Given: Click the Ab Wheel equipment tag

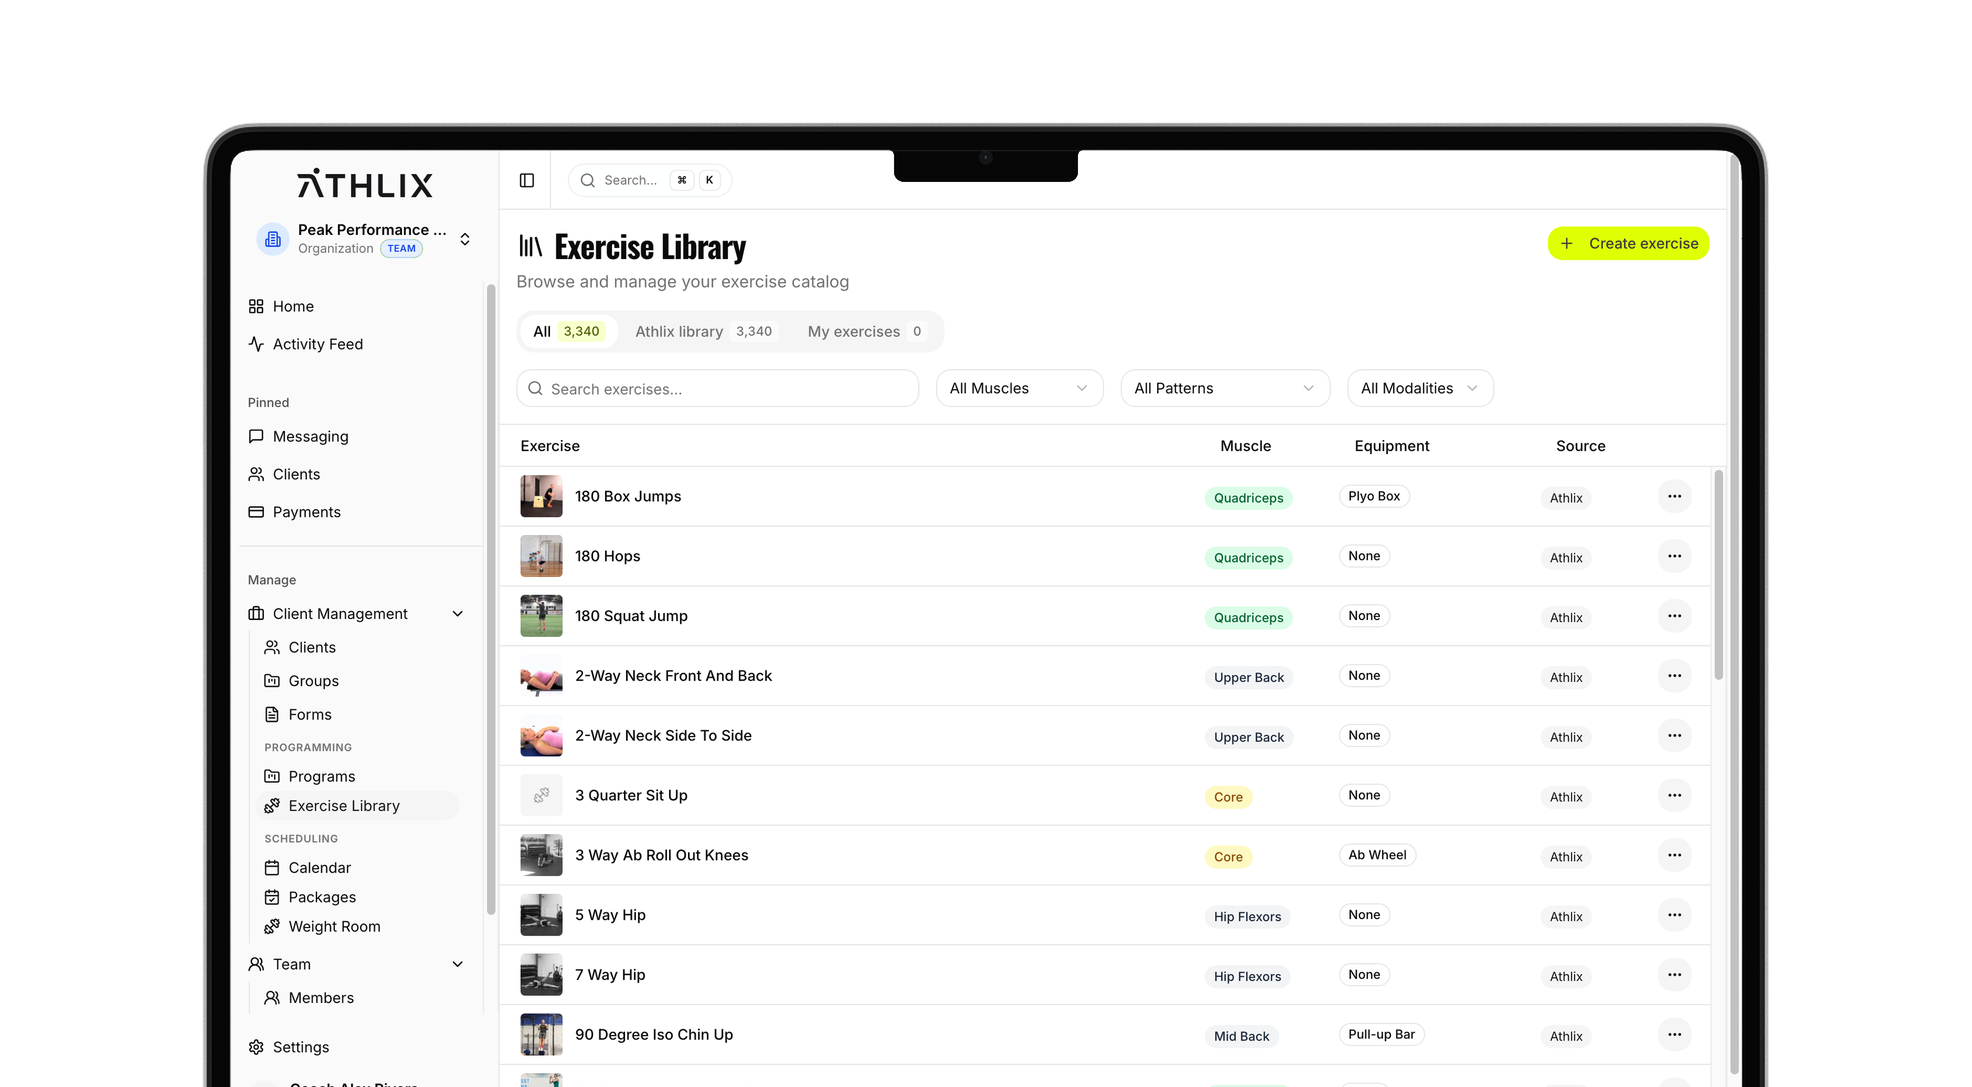Looking at the screenshot, I should [x=1377, y=855].
